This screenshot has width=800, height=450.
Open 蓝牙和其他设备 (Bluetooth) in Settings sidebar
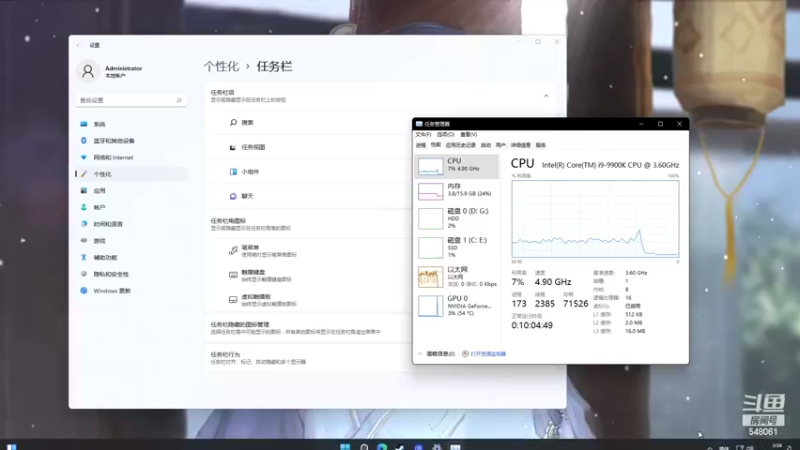[x=131, y=141]
